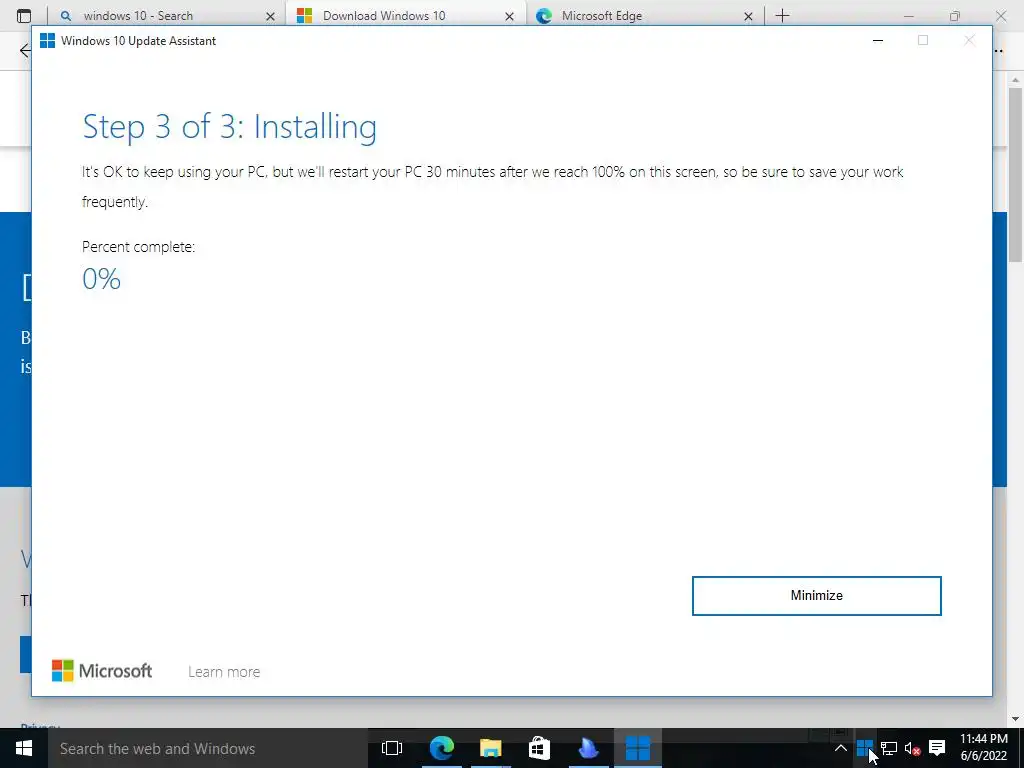
Task: Open Edge settings and more menu
Action: tap(999, 50)
